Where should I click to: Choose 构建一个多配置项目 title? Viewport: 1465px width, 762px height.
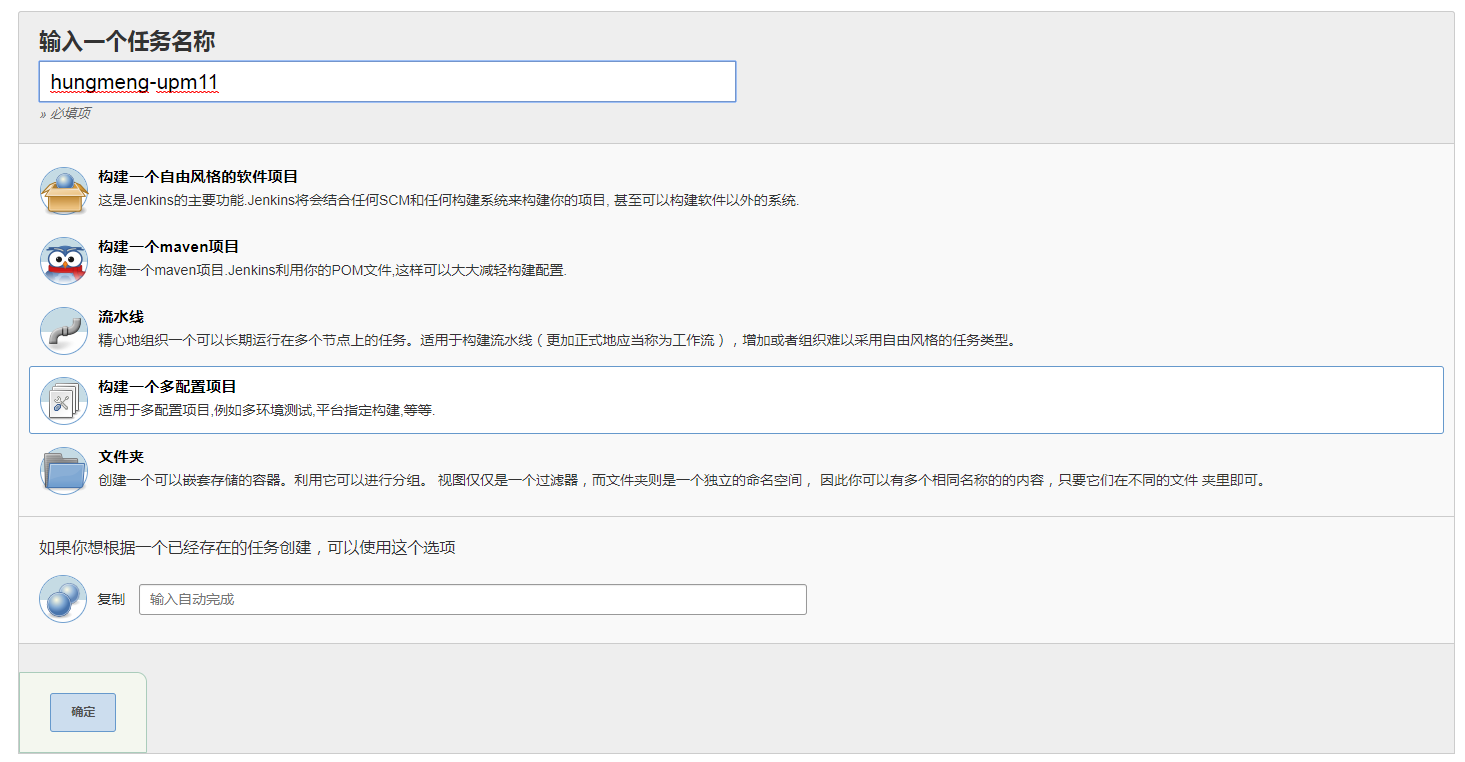click(x=167, y=387)
